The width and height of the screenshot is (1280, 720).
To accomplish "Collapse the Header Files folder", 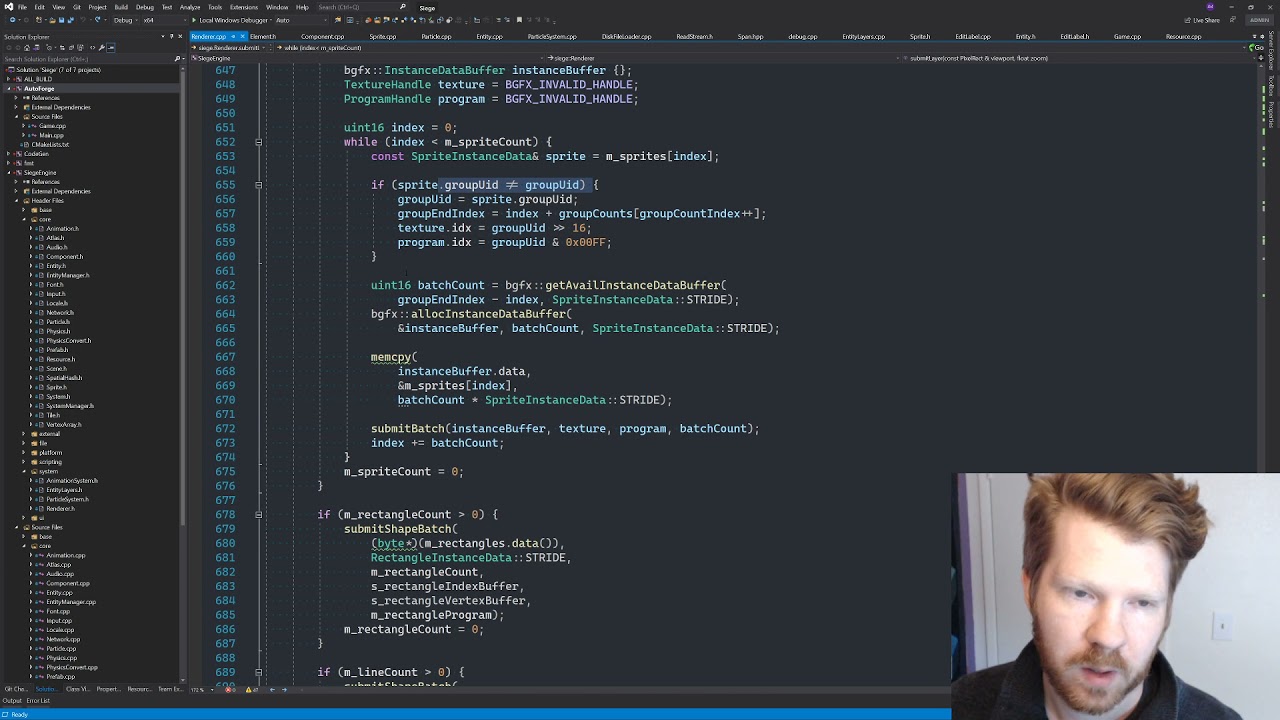I will pos(17,201).
